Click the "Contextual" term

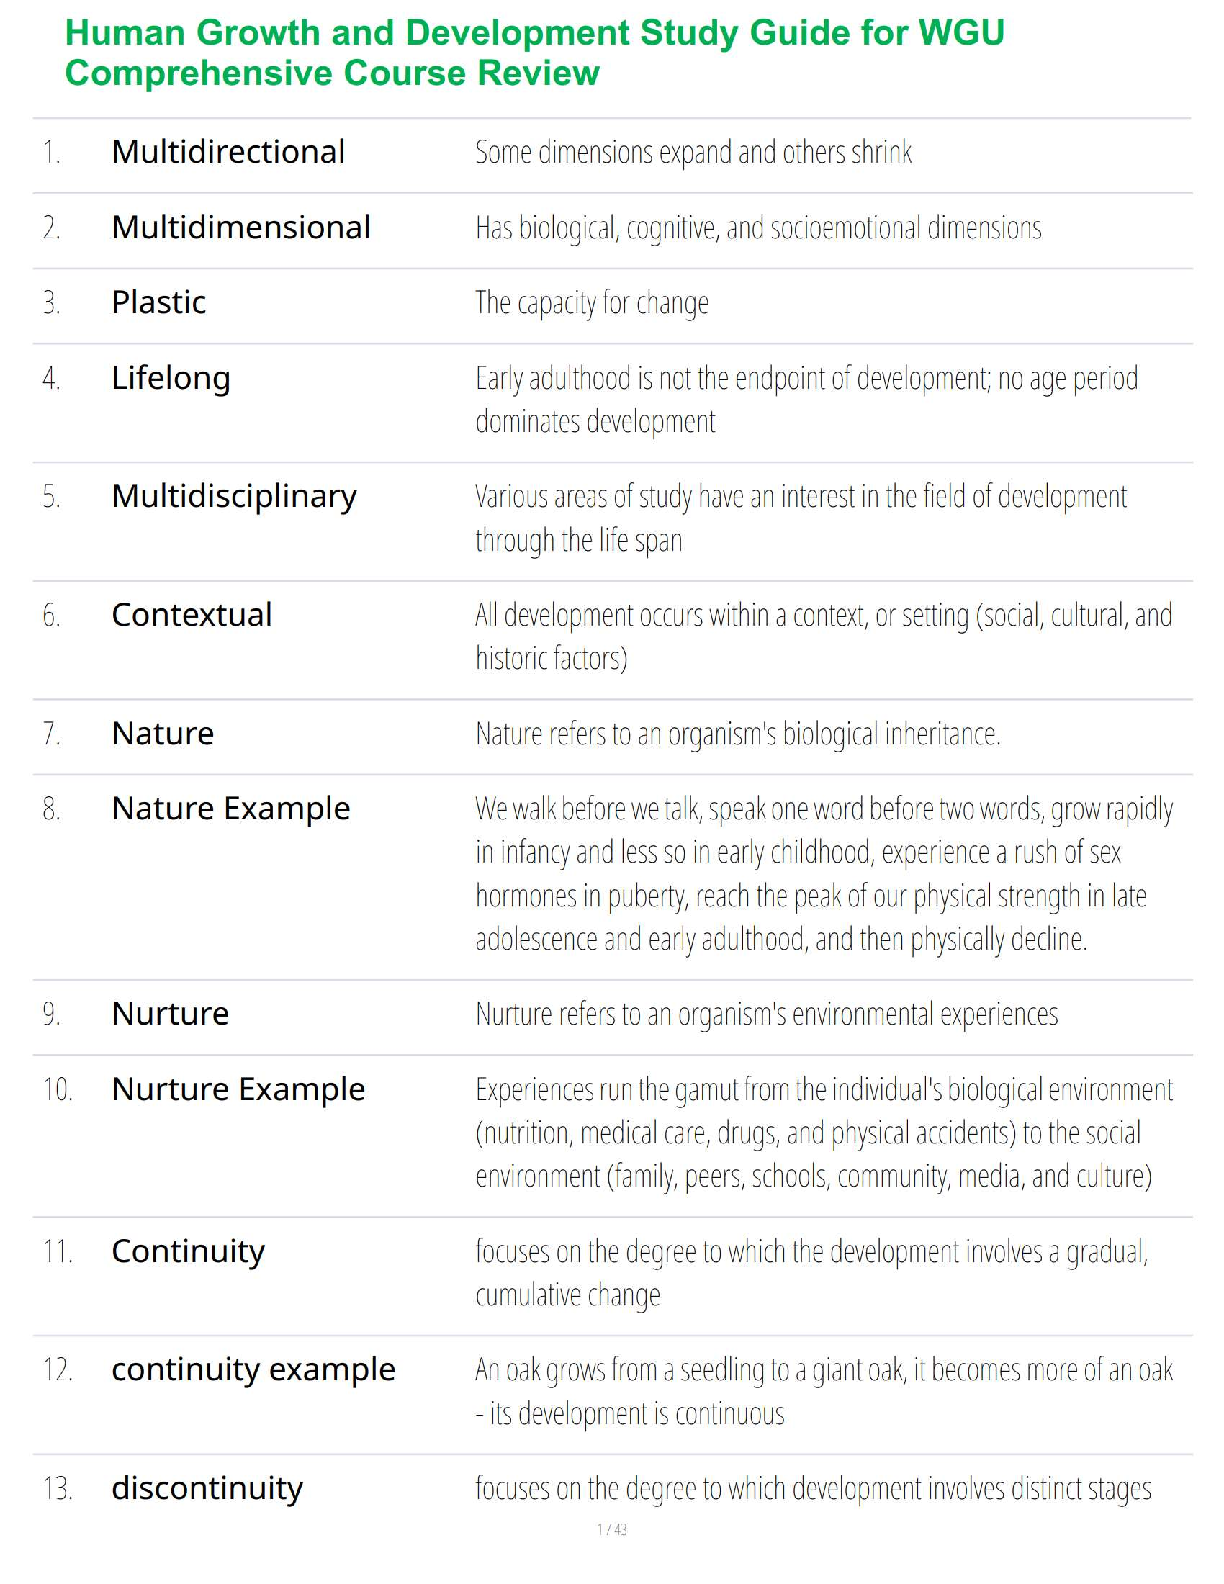192,615
